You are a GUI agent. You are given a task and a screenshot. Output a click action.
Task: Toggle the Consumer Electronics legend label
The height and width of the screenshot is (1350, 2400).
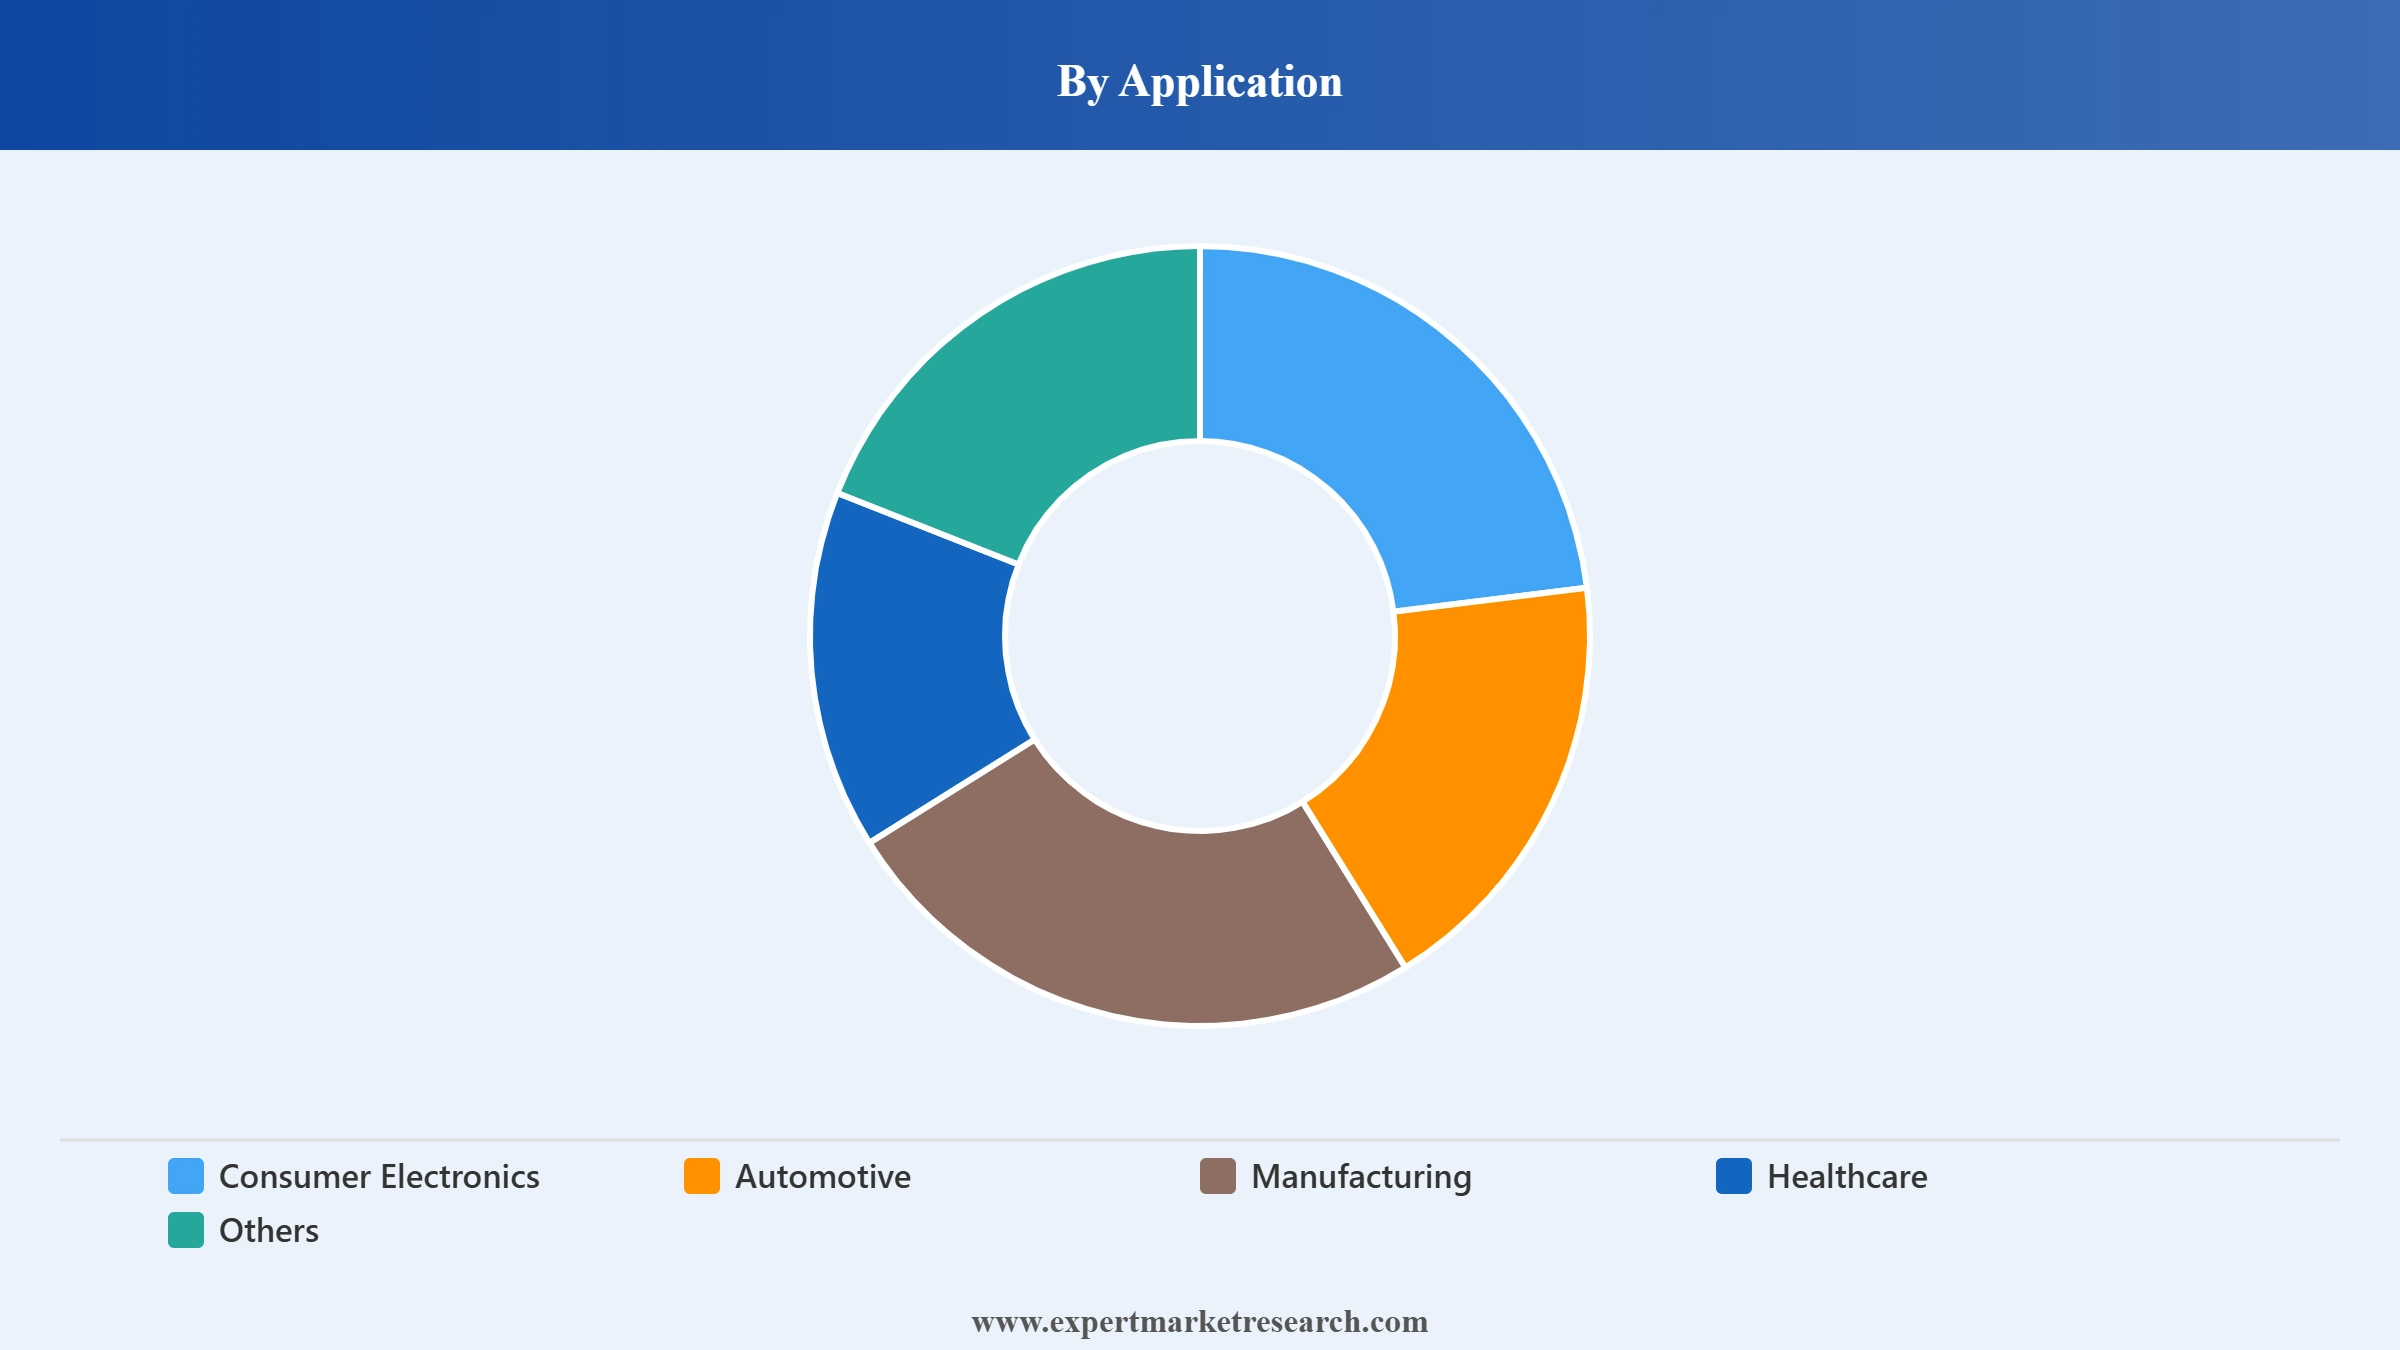(x=379, y=1176)
